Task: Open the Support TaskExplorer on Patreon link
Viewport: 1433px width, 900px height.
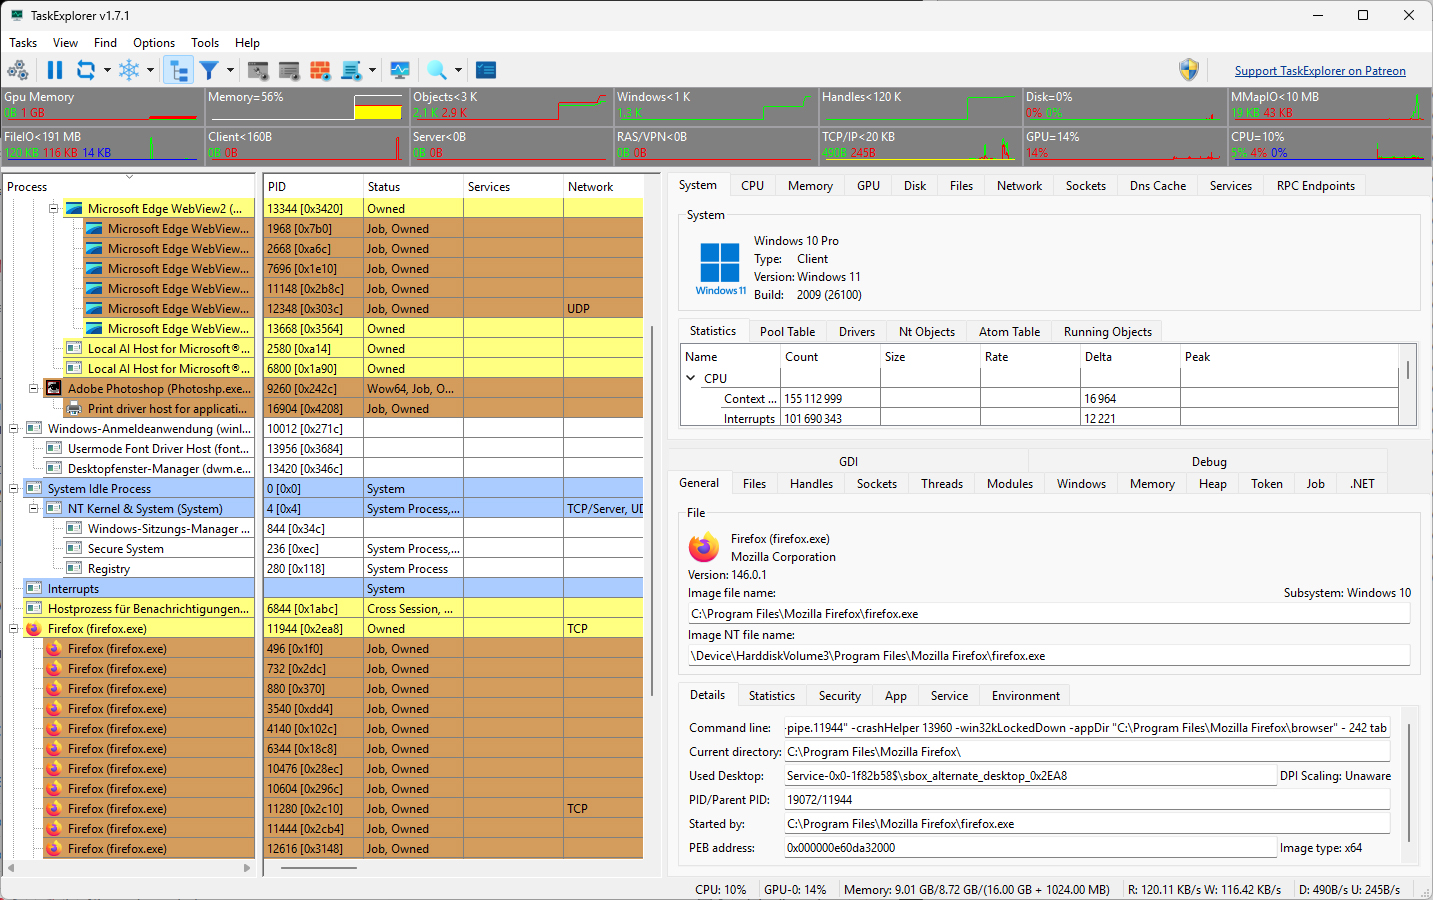Action: coord(1319,71)
